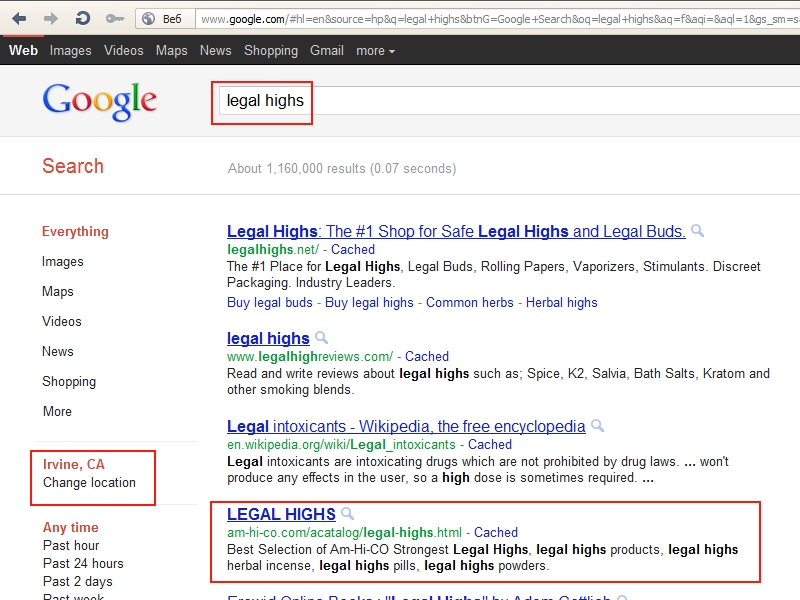Click the red 'Search' heading
Image resolution: width=800 pixels, height=600 pixels.
(72, 166)
